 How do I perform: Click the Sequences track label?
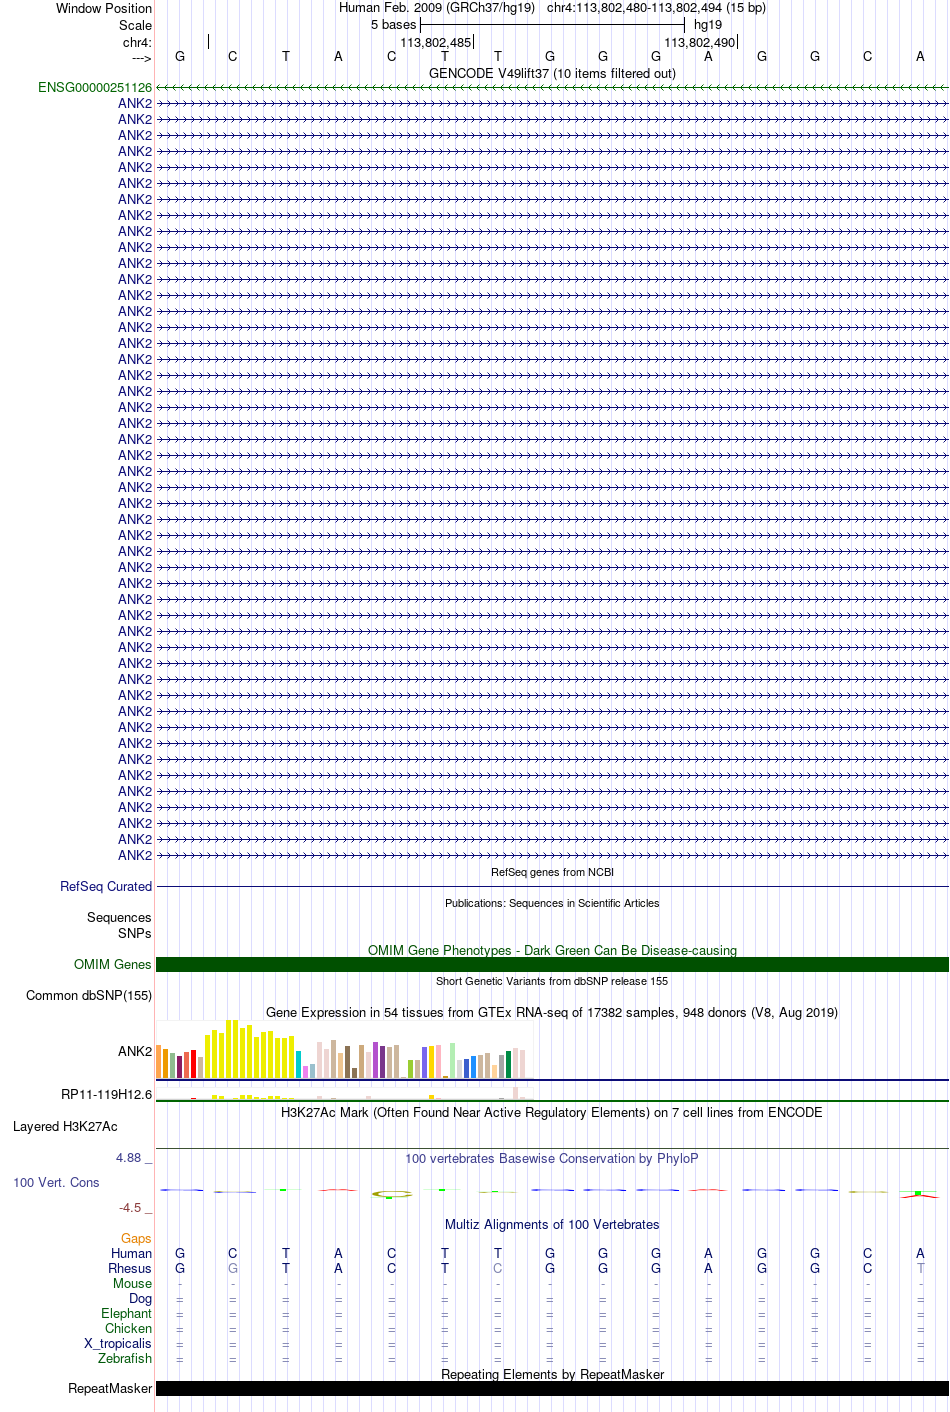pos(119,917)
